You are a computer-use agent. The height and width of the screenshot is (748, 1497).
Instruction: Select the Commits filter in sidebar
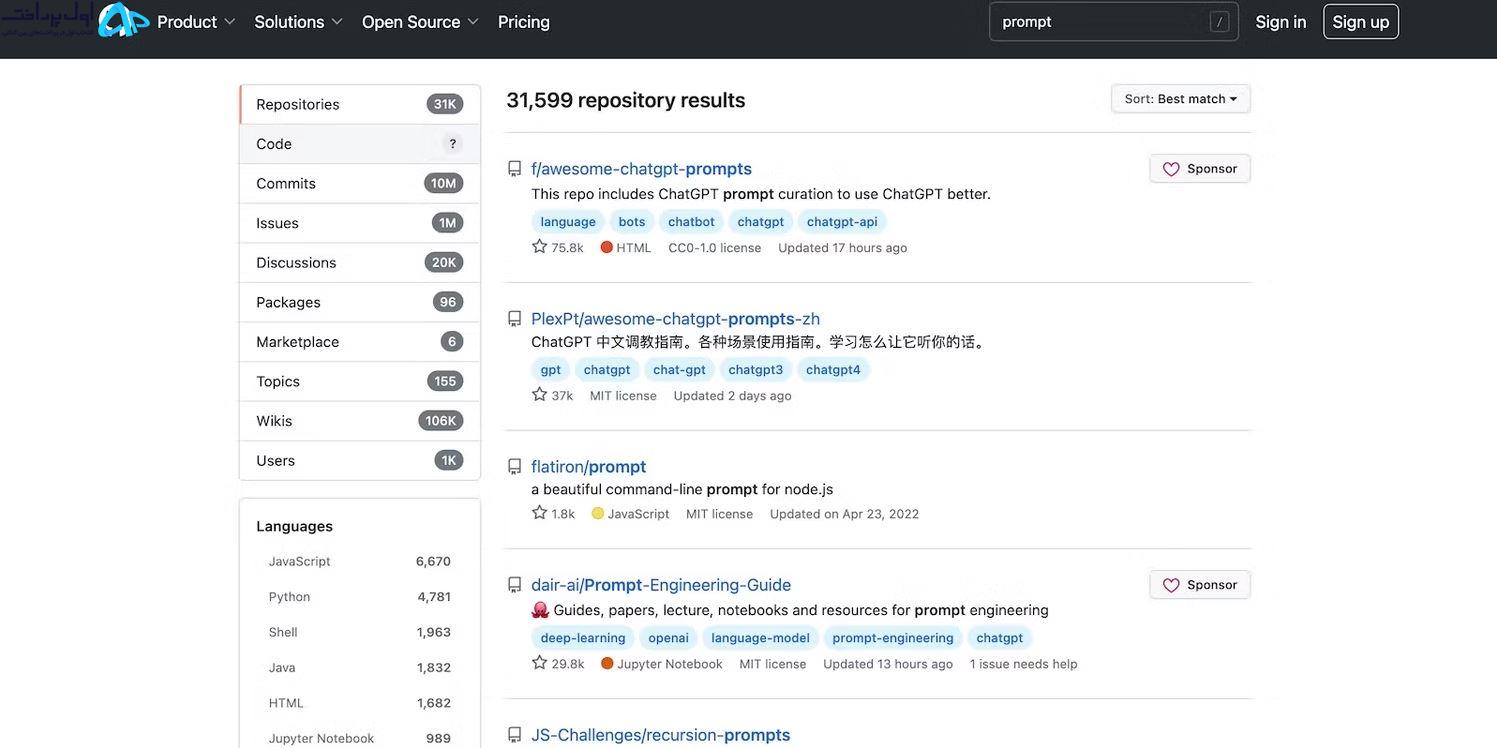pos(360,183)
